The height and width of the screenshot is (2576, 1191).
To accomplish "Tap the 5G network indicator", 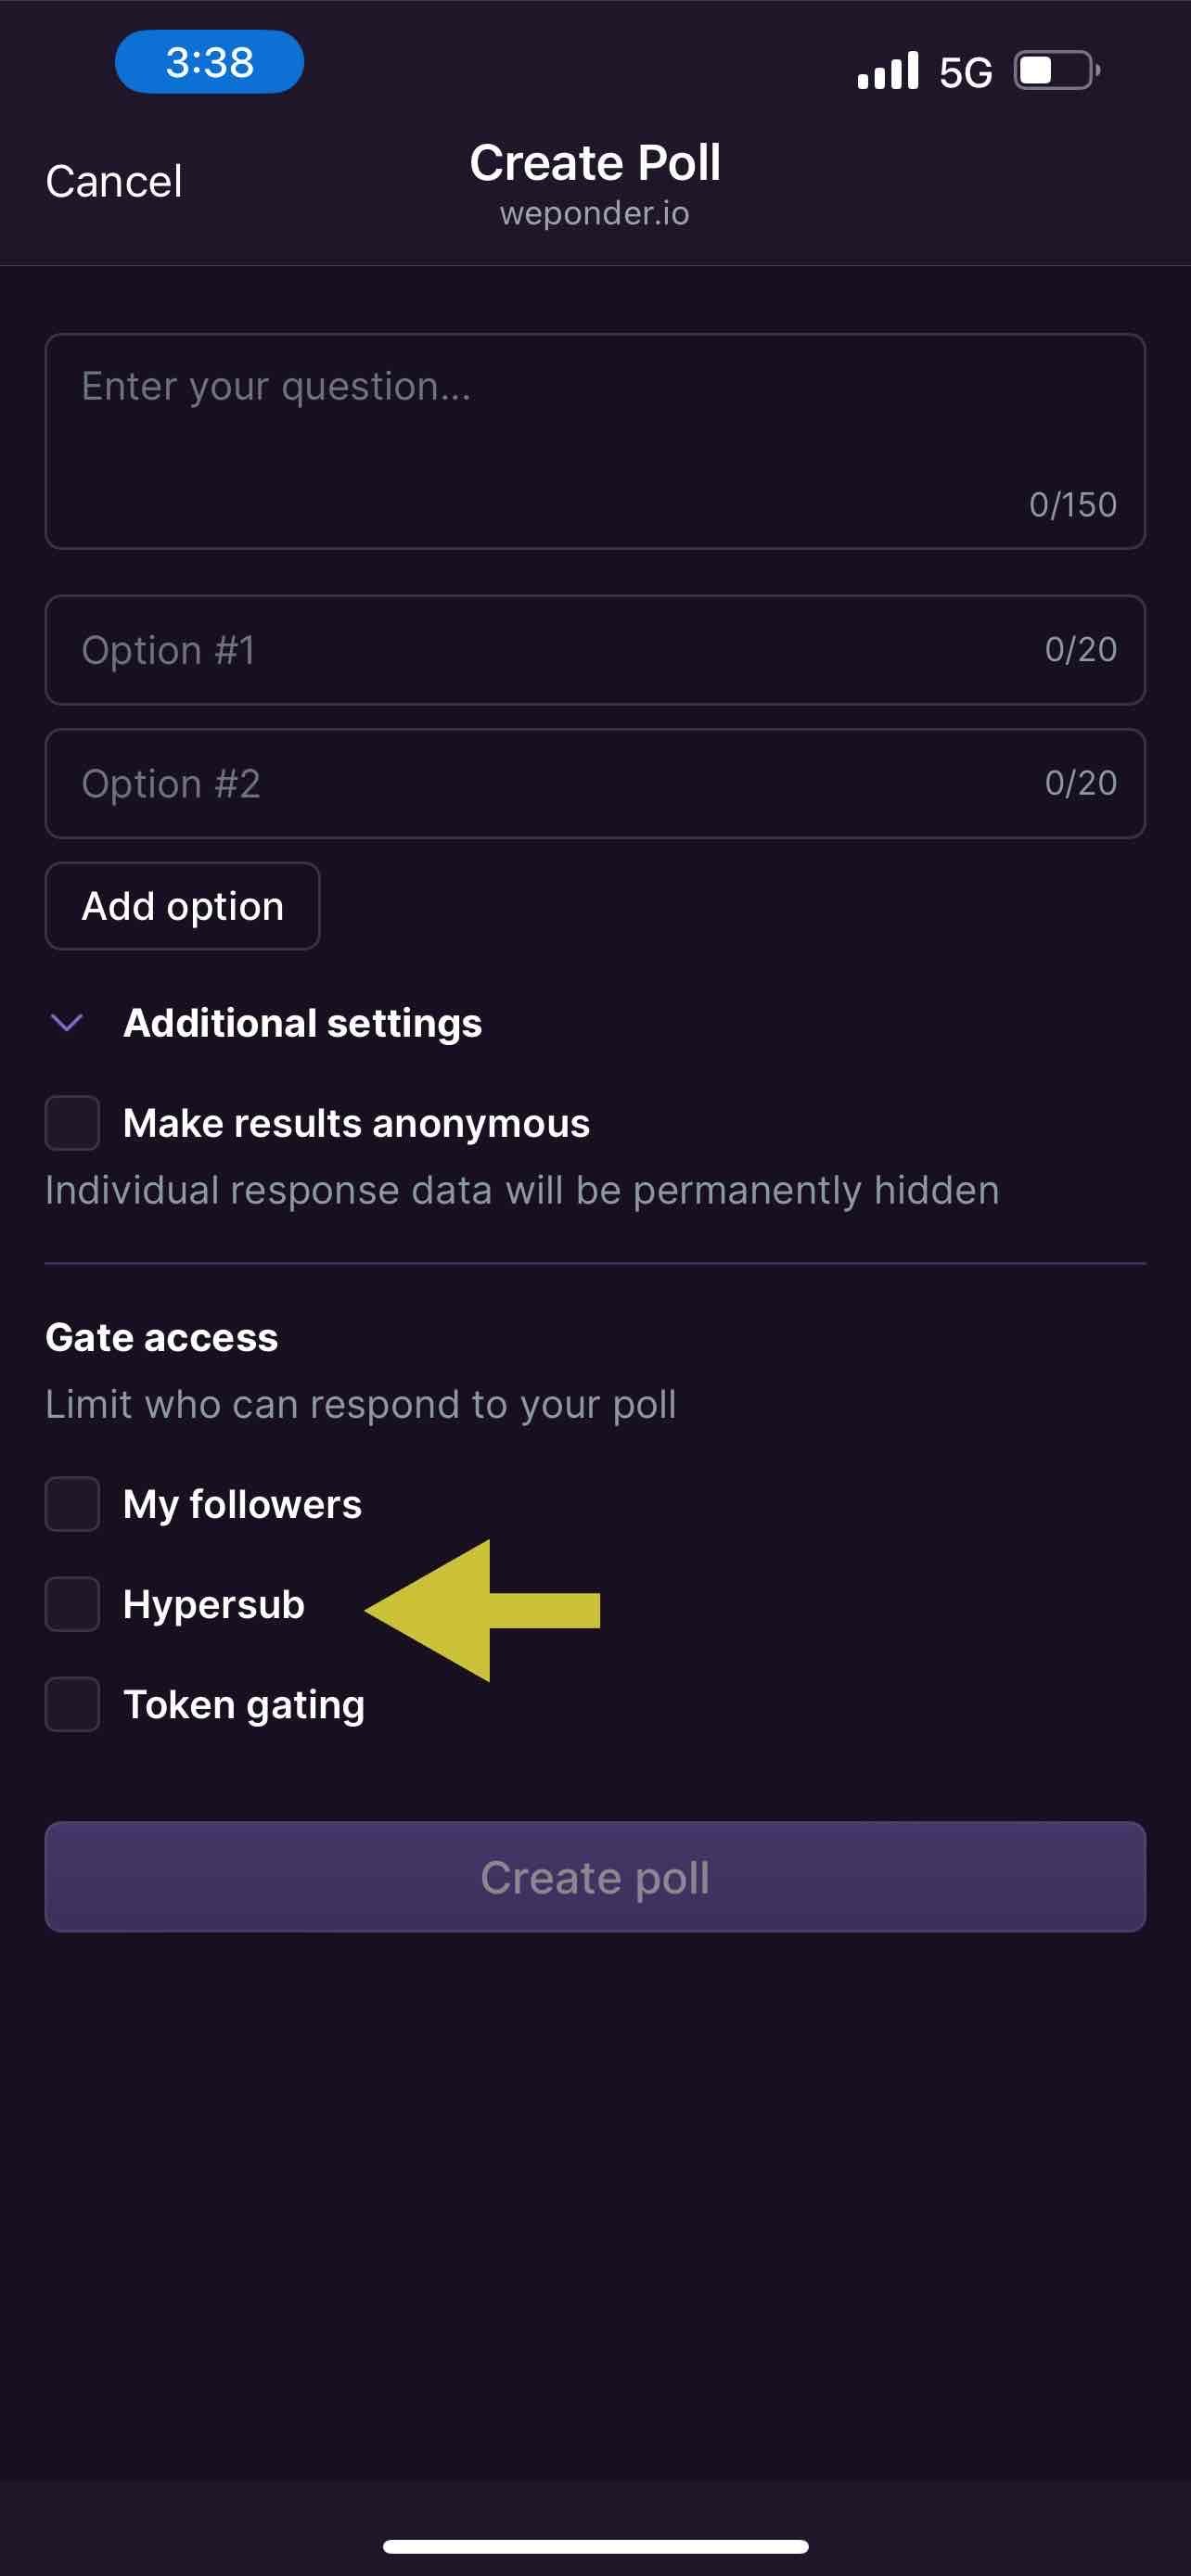I will [x=965, y=73].
